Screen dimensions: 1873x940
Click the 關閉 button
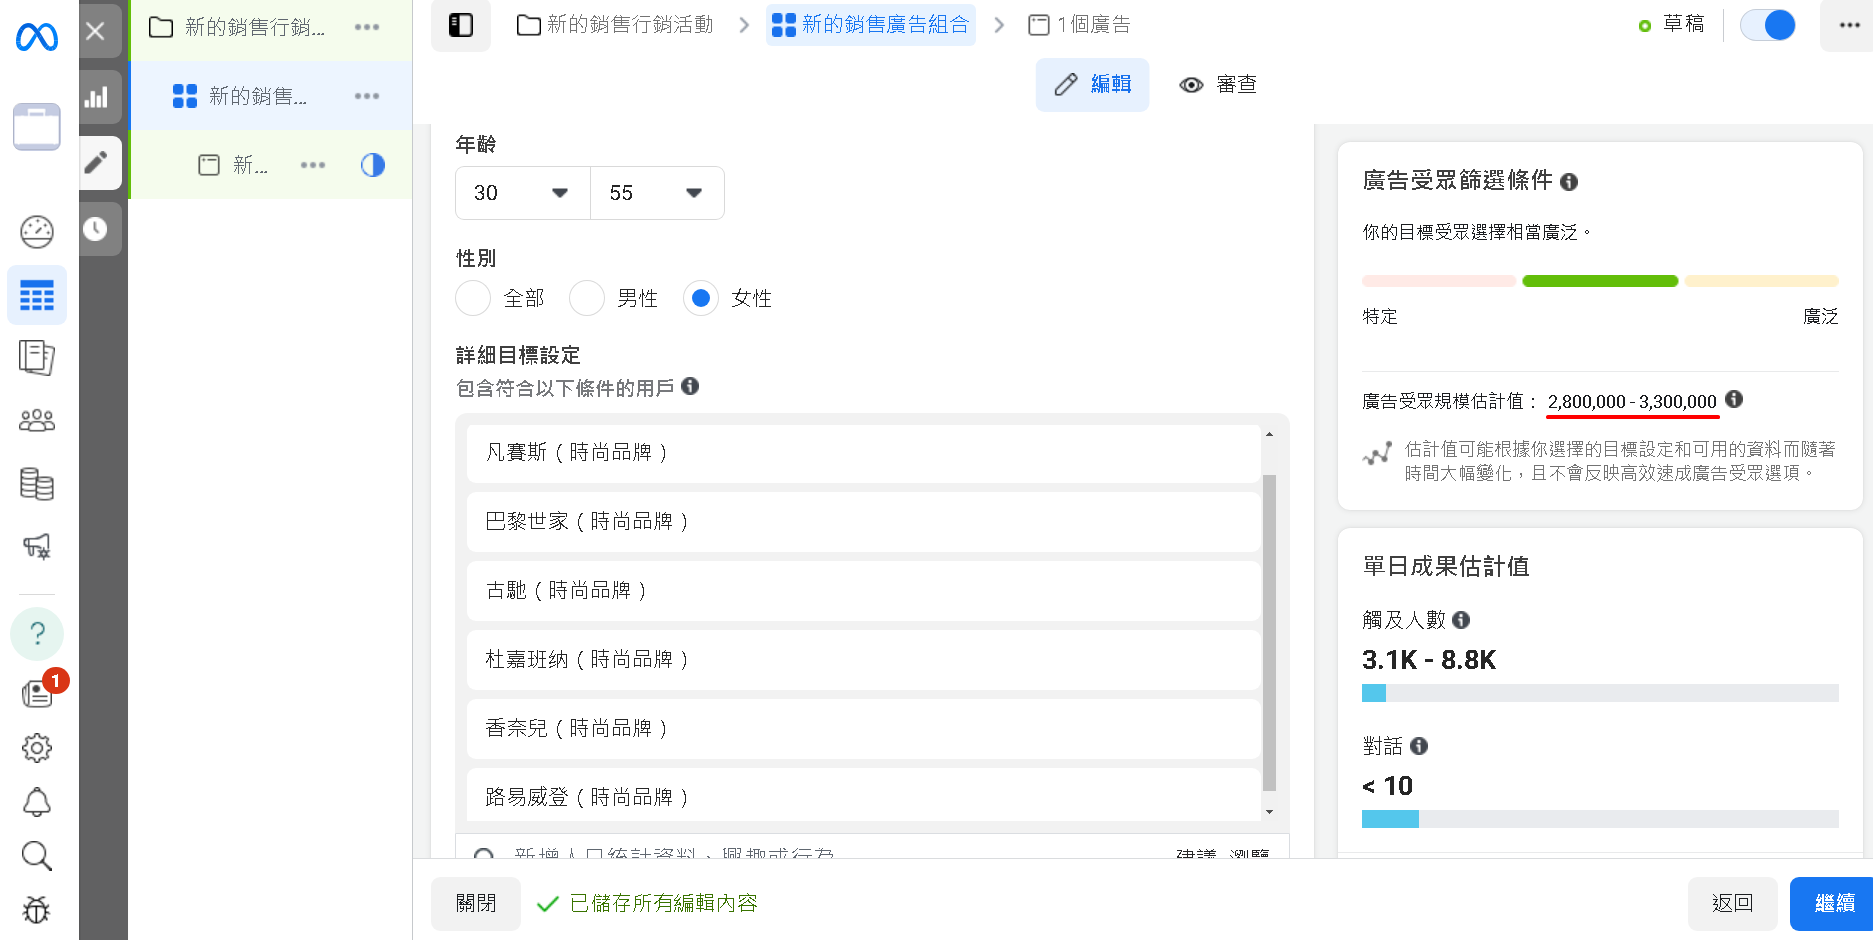pos(476,904)
